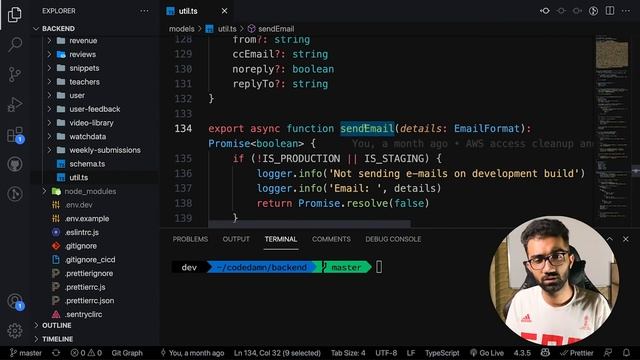The width and height of the screenshot is (640, 360).
Task: Go to previous change icon in editor toolbar
Action: tap(545, 11)
